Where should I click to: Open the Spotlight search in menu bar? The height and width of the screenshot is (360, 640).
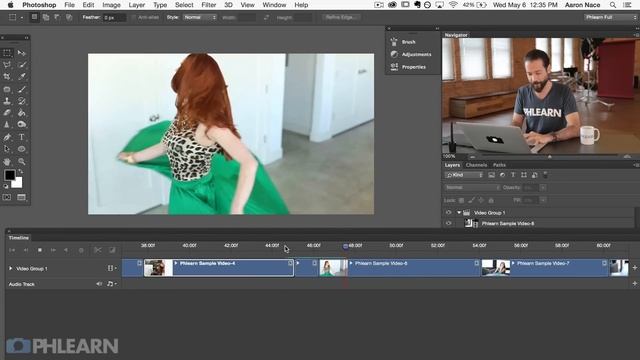coord(613,5)
